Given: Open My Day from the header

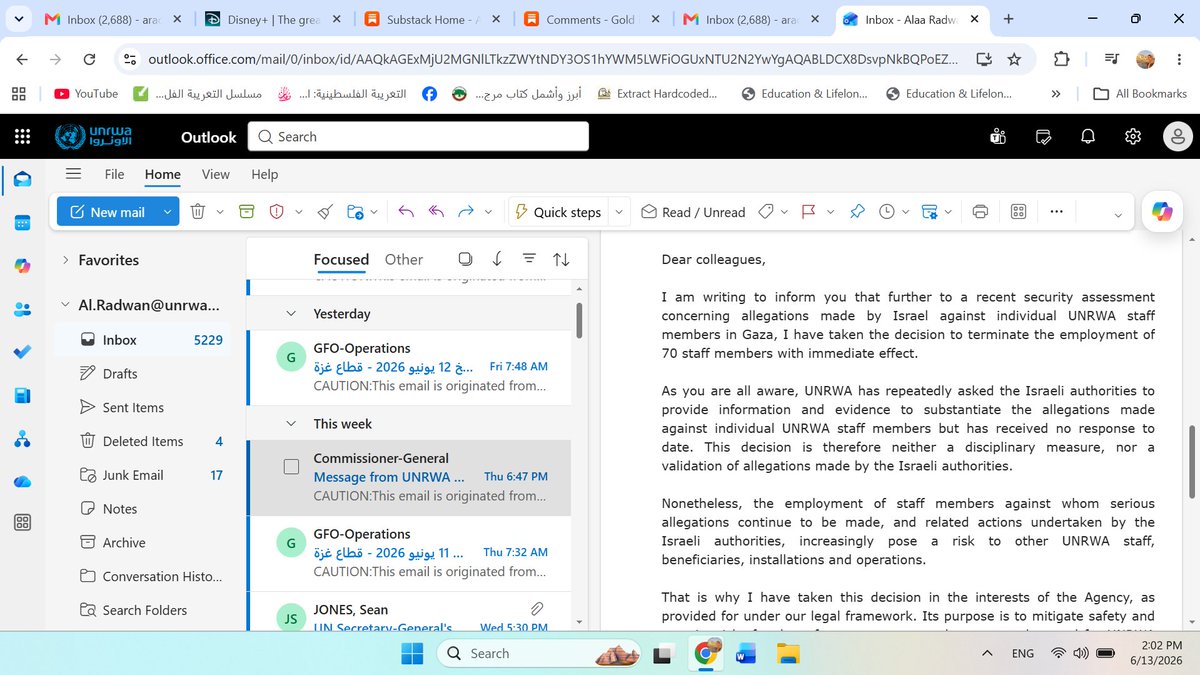Looking at the screenshot, I should click(x=1044, y=137).
